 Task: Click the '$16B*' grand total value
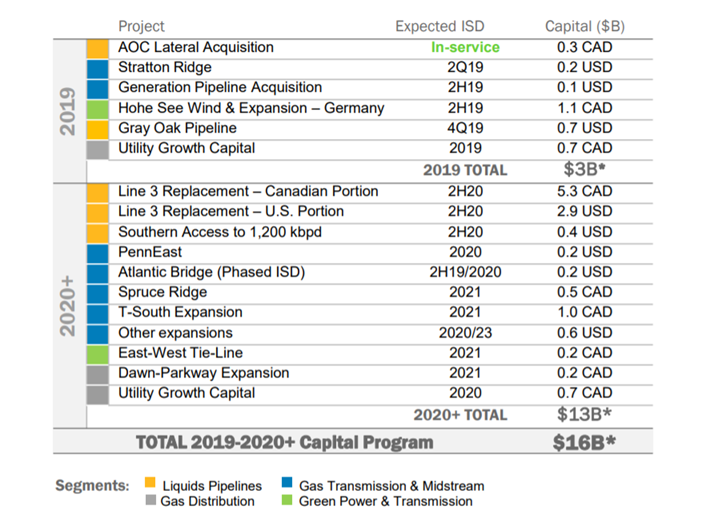point(585,443)
